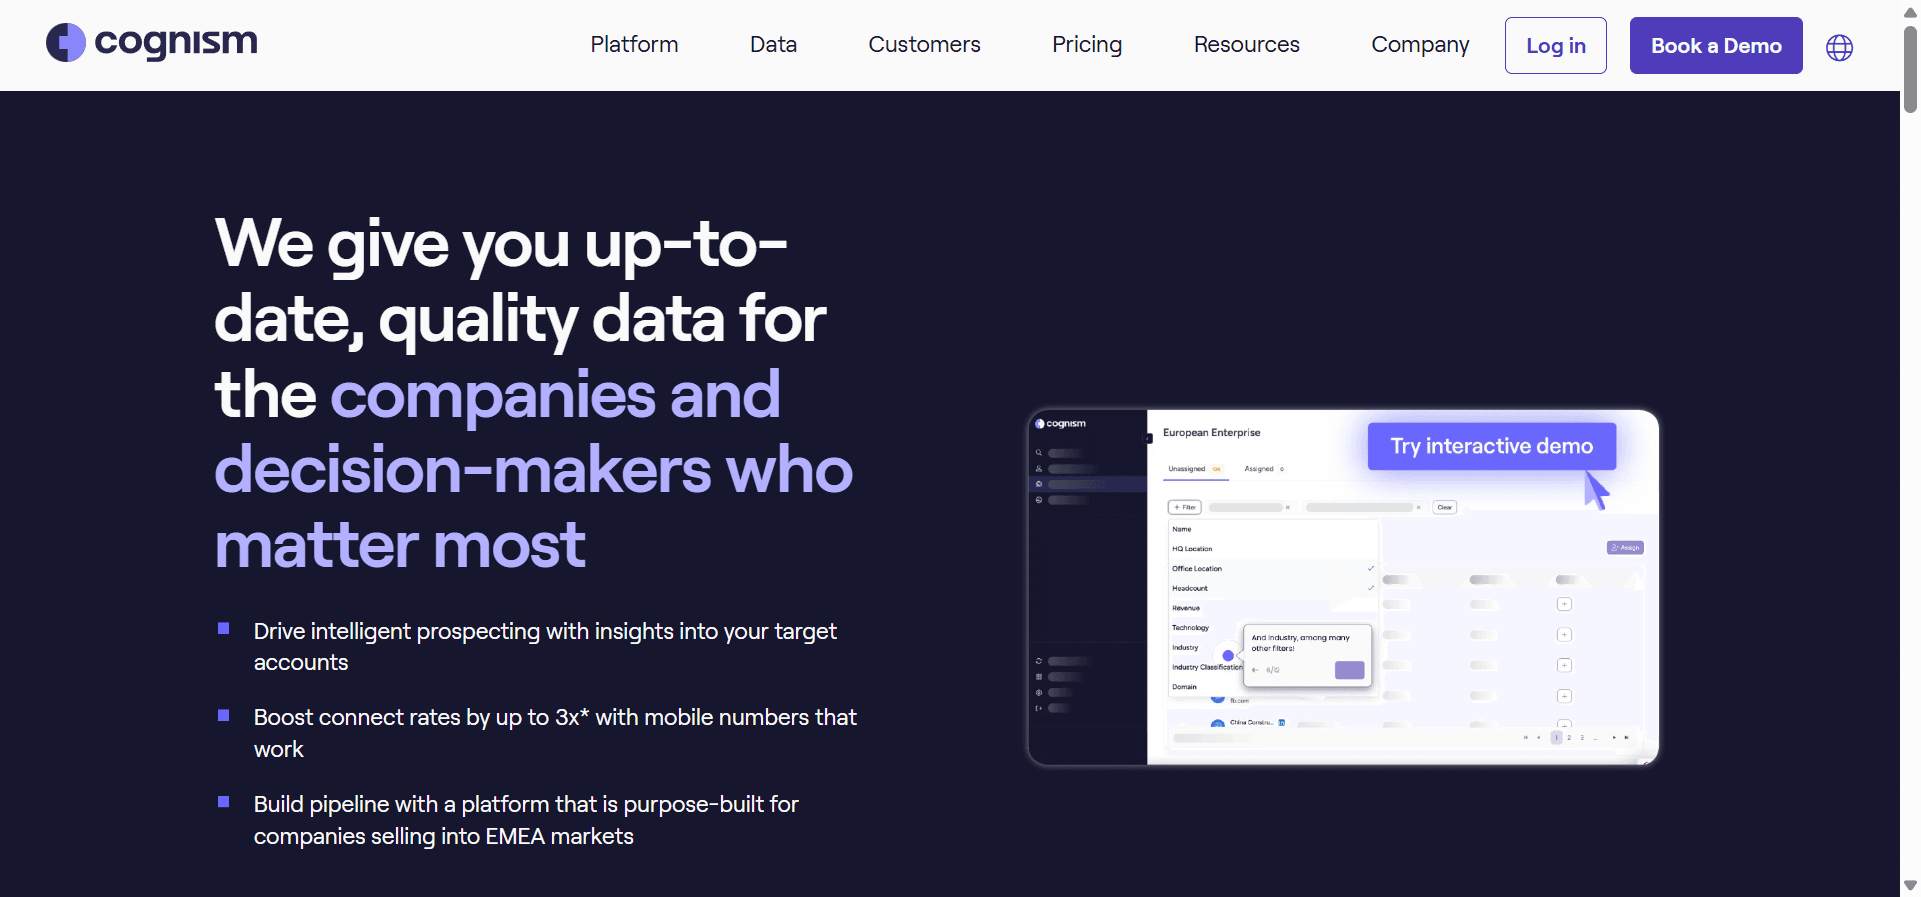Open the Filter dropdown in the demo
Viewport: 1921px width, 897px height.
point(1184,507)
